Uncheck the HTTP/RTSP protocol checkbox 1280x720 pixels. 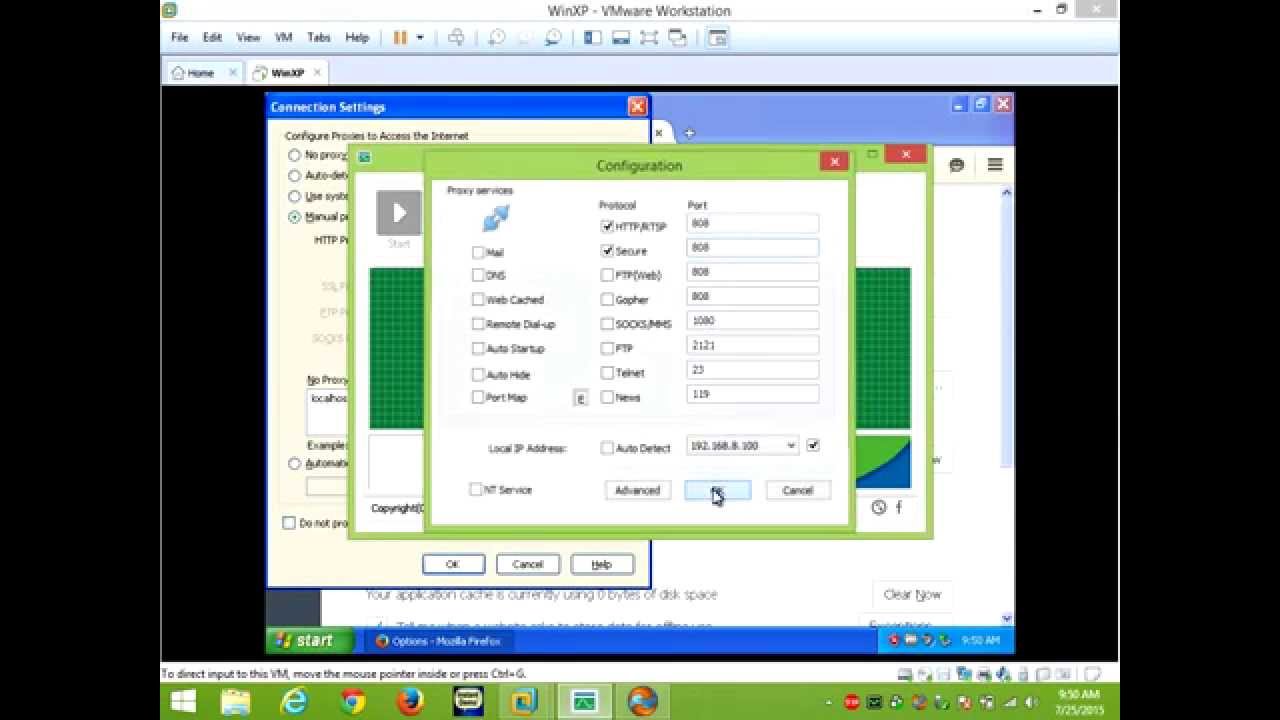[607, 227]
